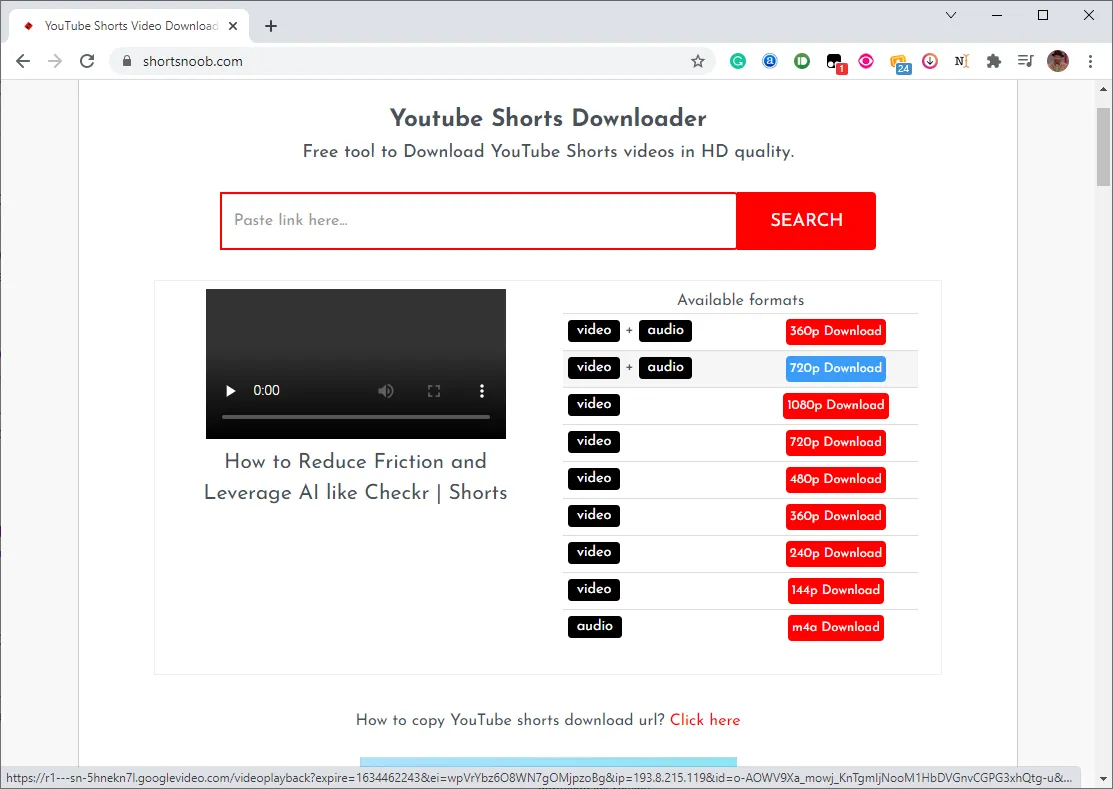The image size is (1113, 789).
Task: Open the video player more options menu
Action: pyautogui.click(x=482, y=391)
